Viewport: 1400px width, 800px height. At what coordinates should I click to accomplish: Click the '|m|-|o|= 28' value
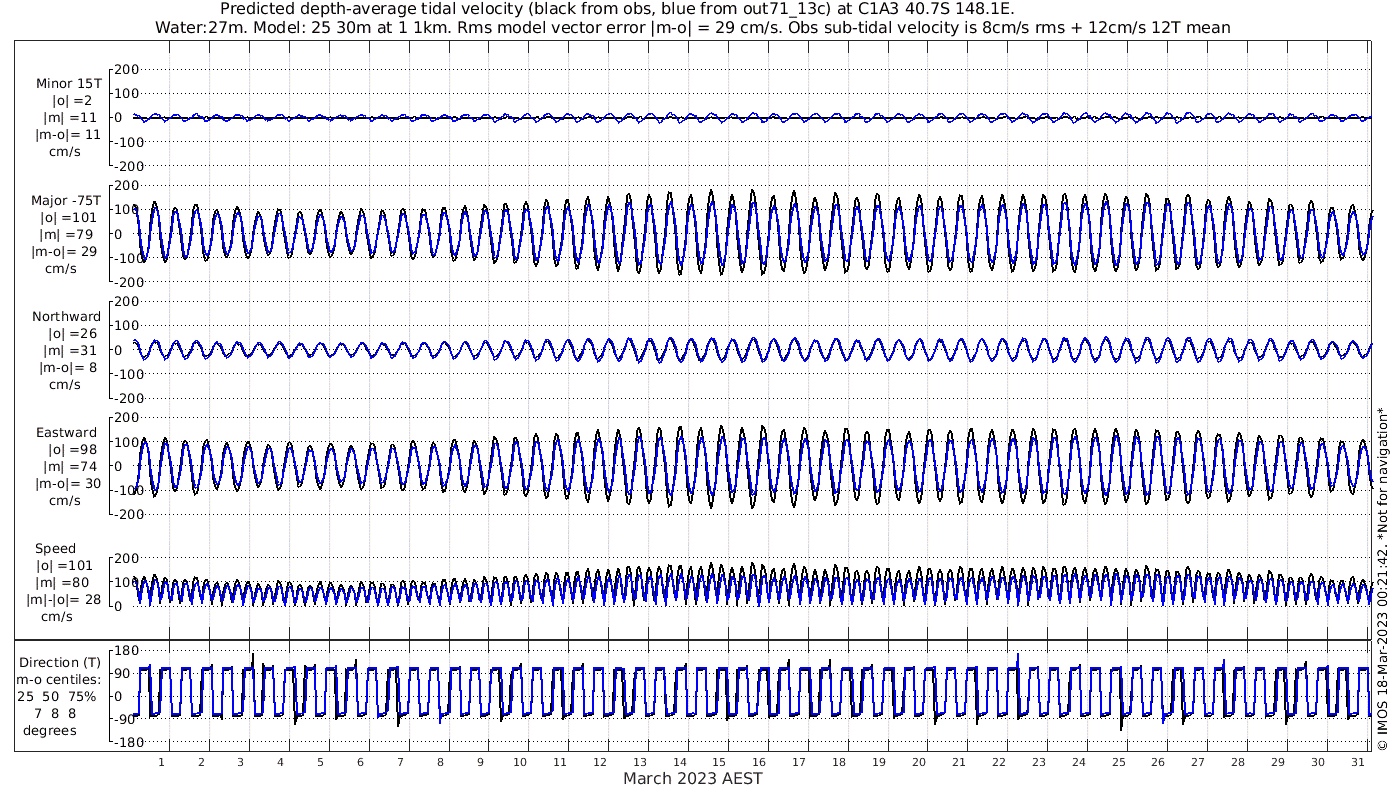point(64,600)
